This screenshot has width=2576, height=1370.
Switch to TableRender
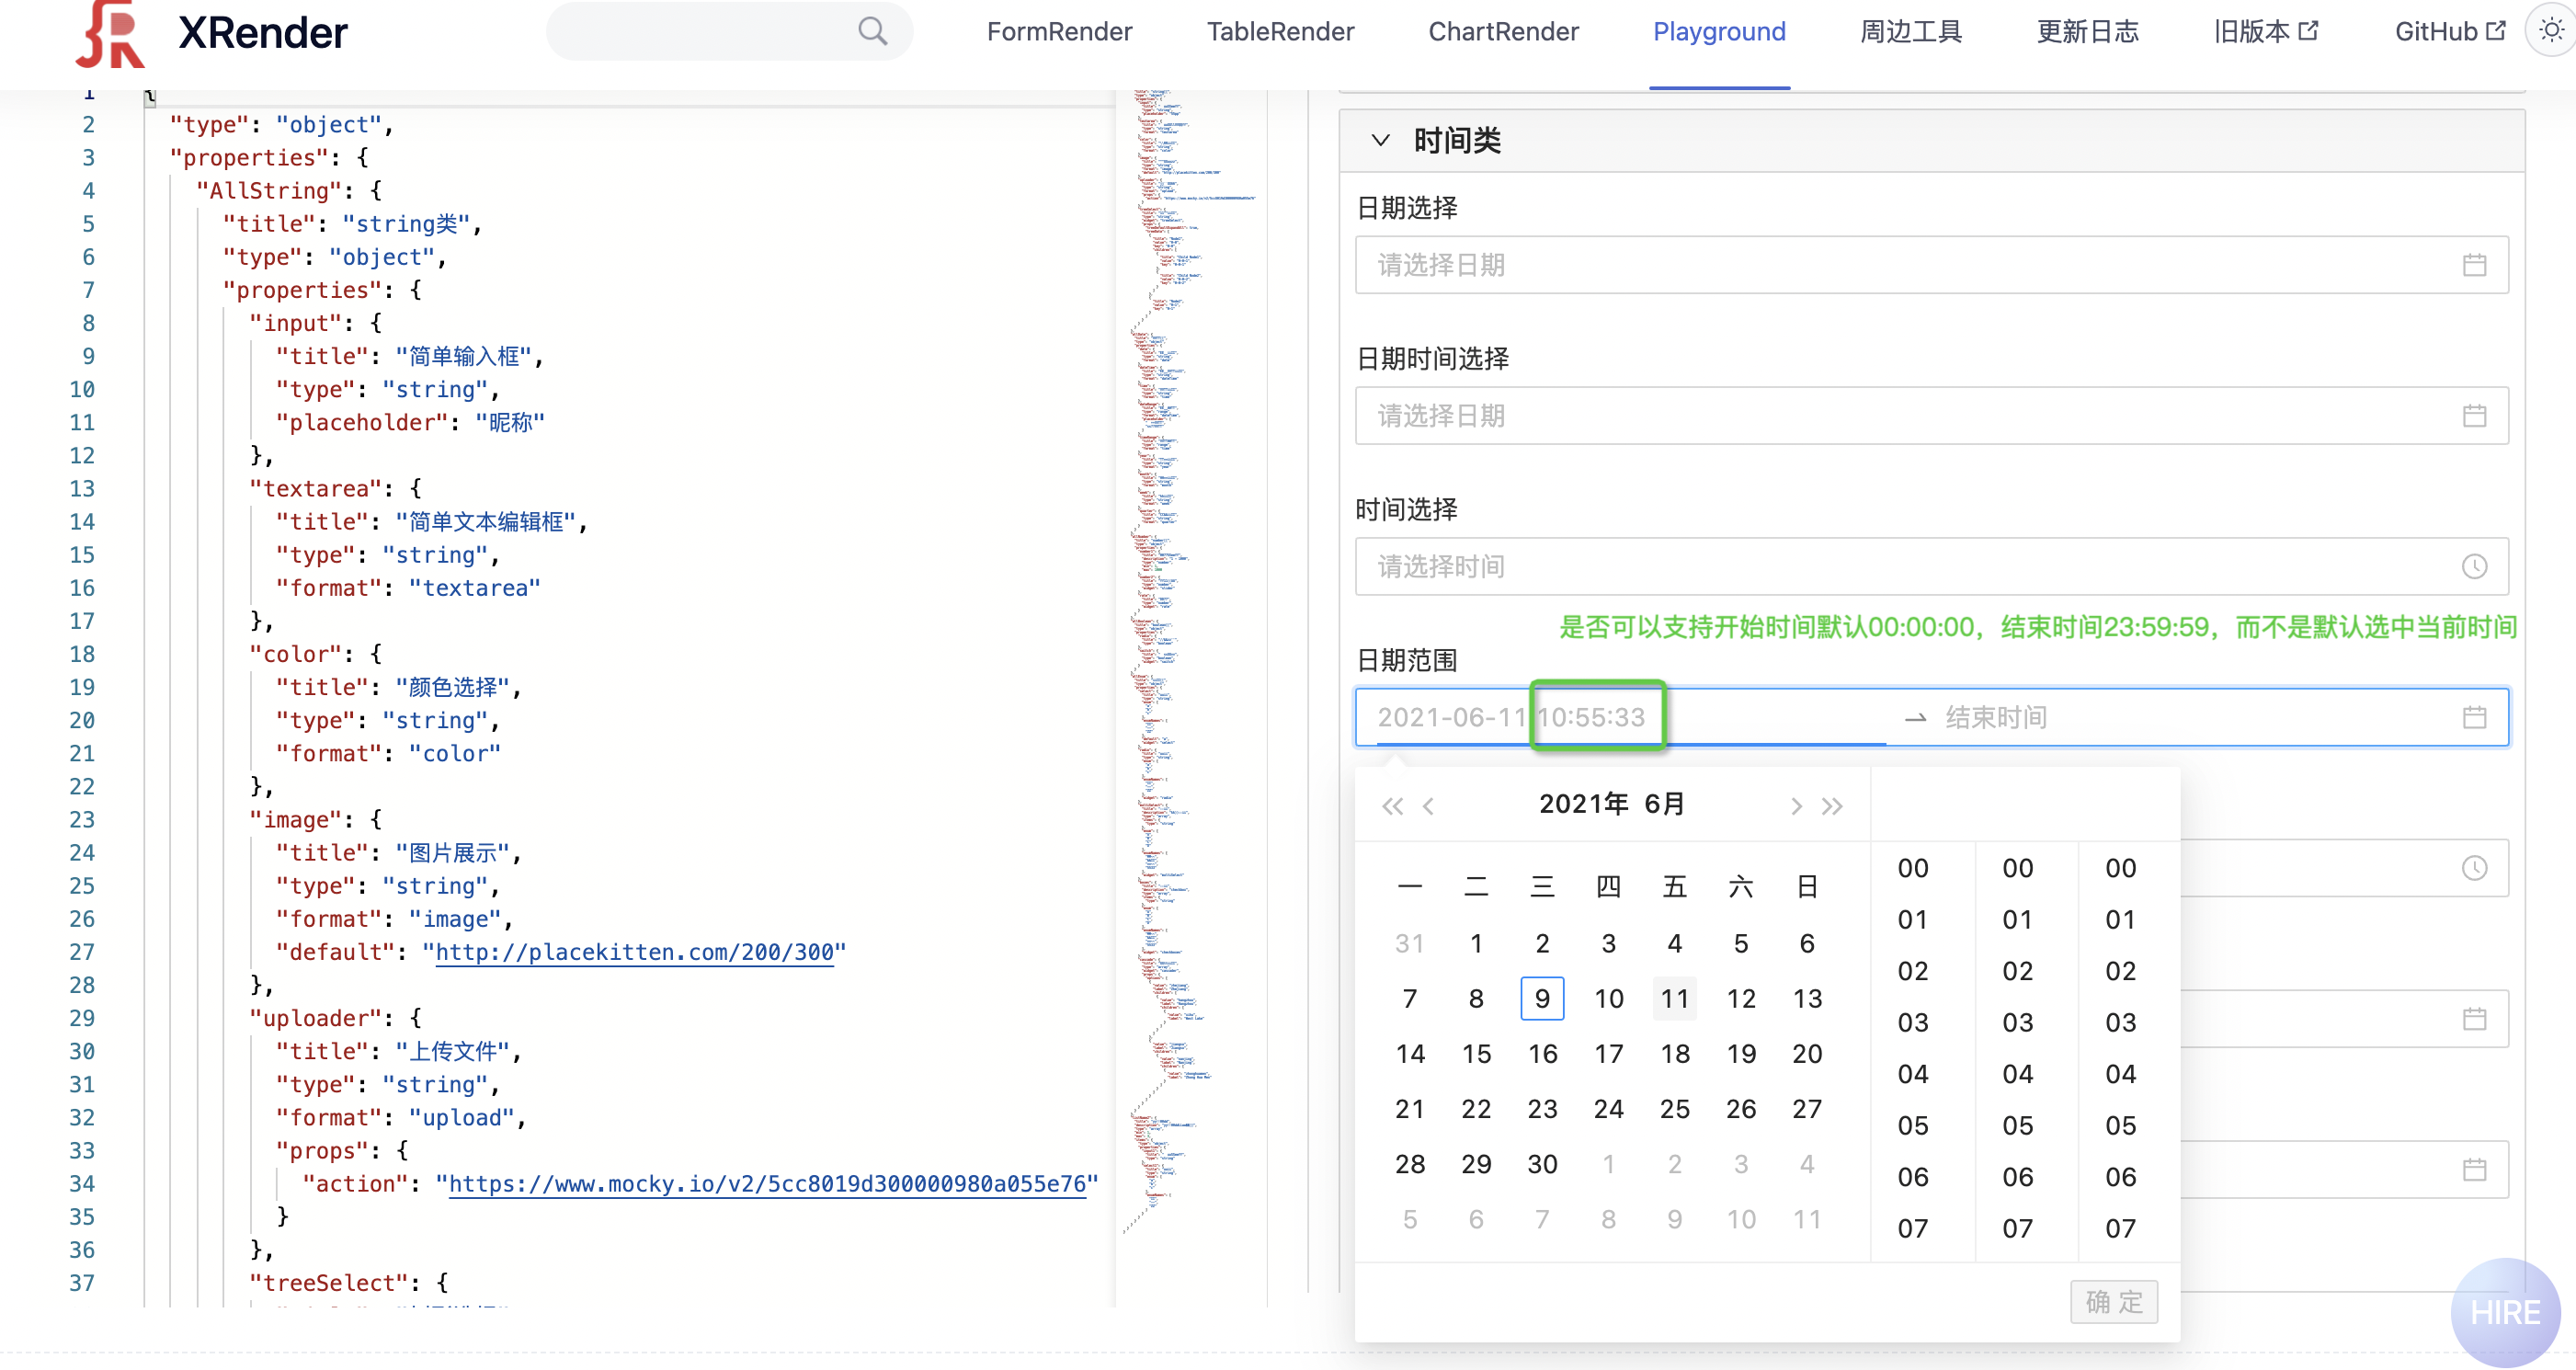1281,31
